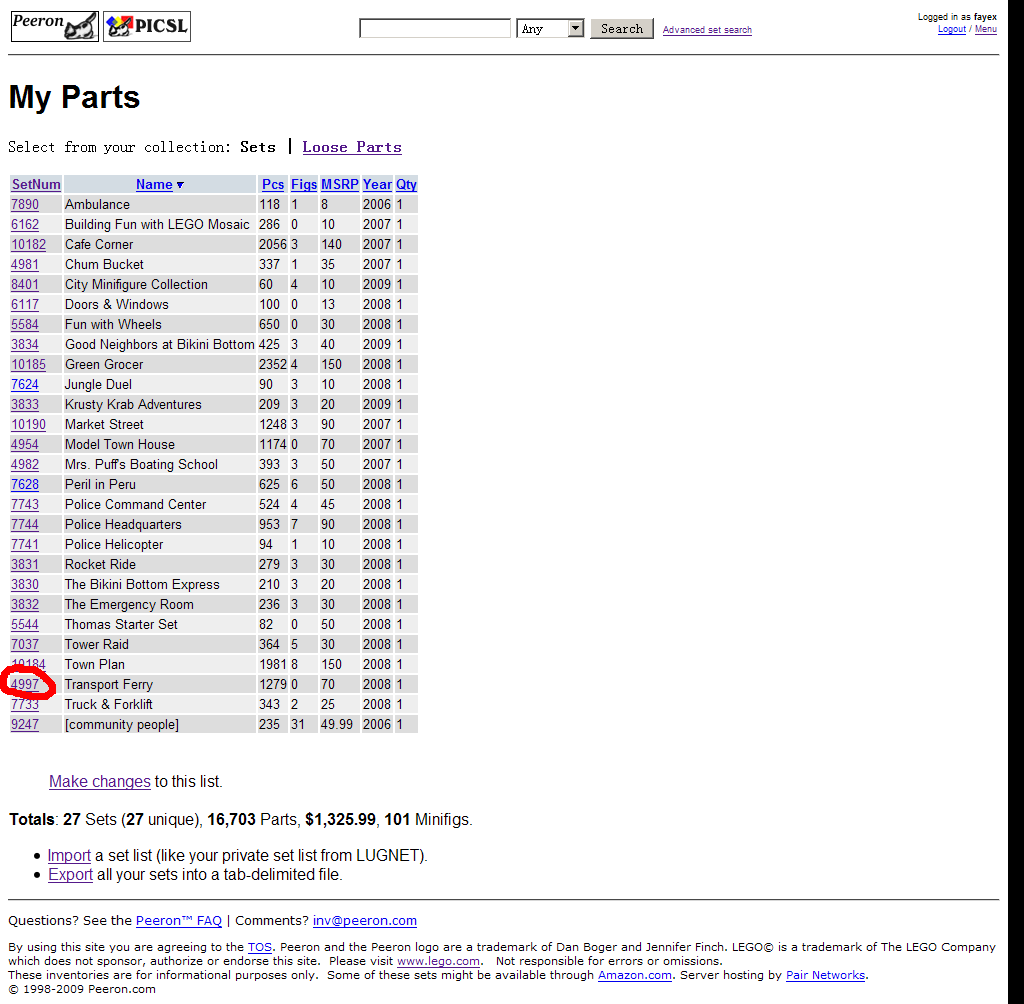Visit www.lego.com link
1024x1004 pixels.
tap(438, 961)
